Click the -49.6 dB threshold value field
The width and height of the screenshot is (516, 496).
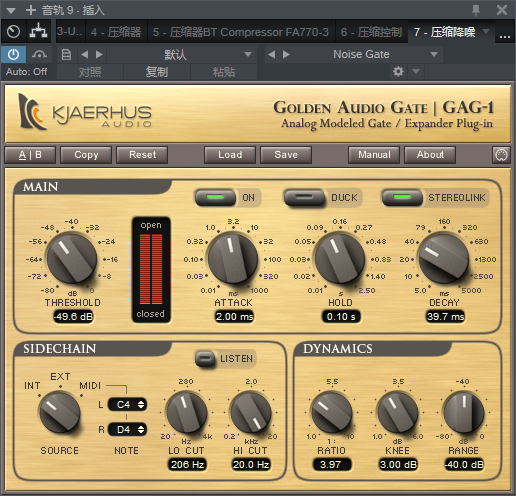(x=73, y=316)
